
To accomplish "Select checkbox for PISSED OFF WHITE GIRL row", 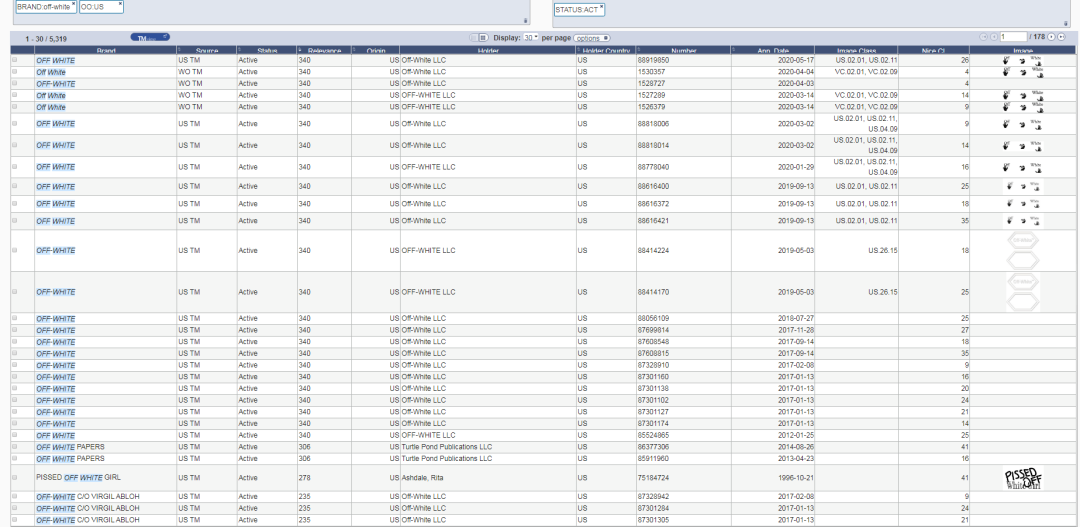I will coord(14,478).
